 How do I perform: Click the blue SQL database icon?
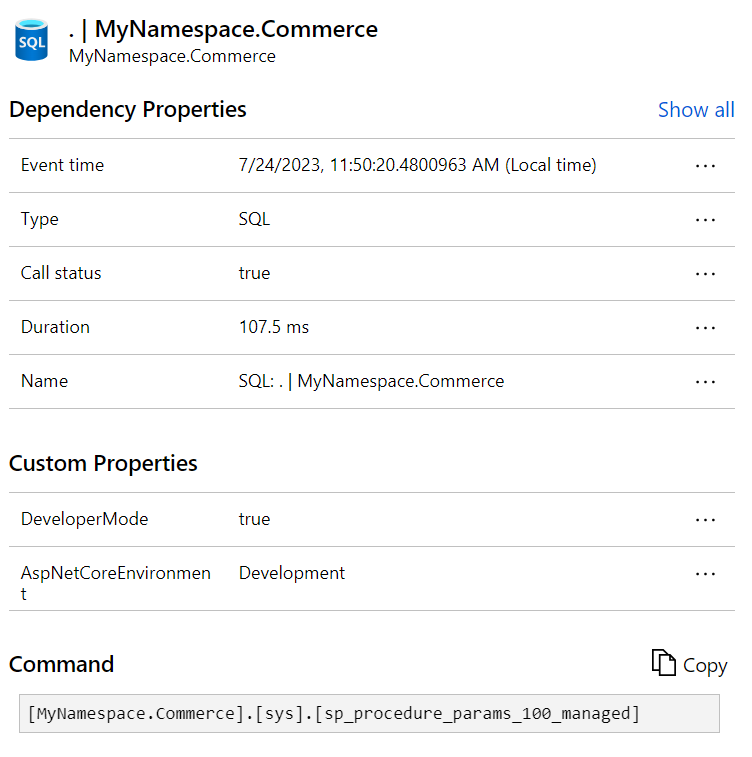31,40
